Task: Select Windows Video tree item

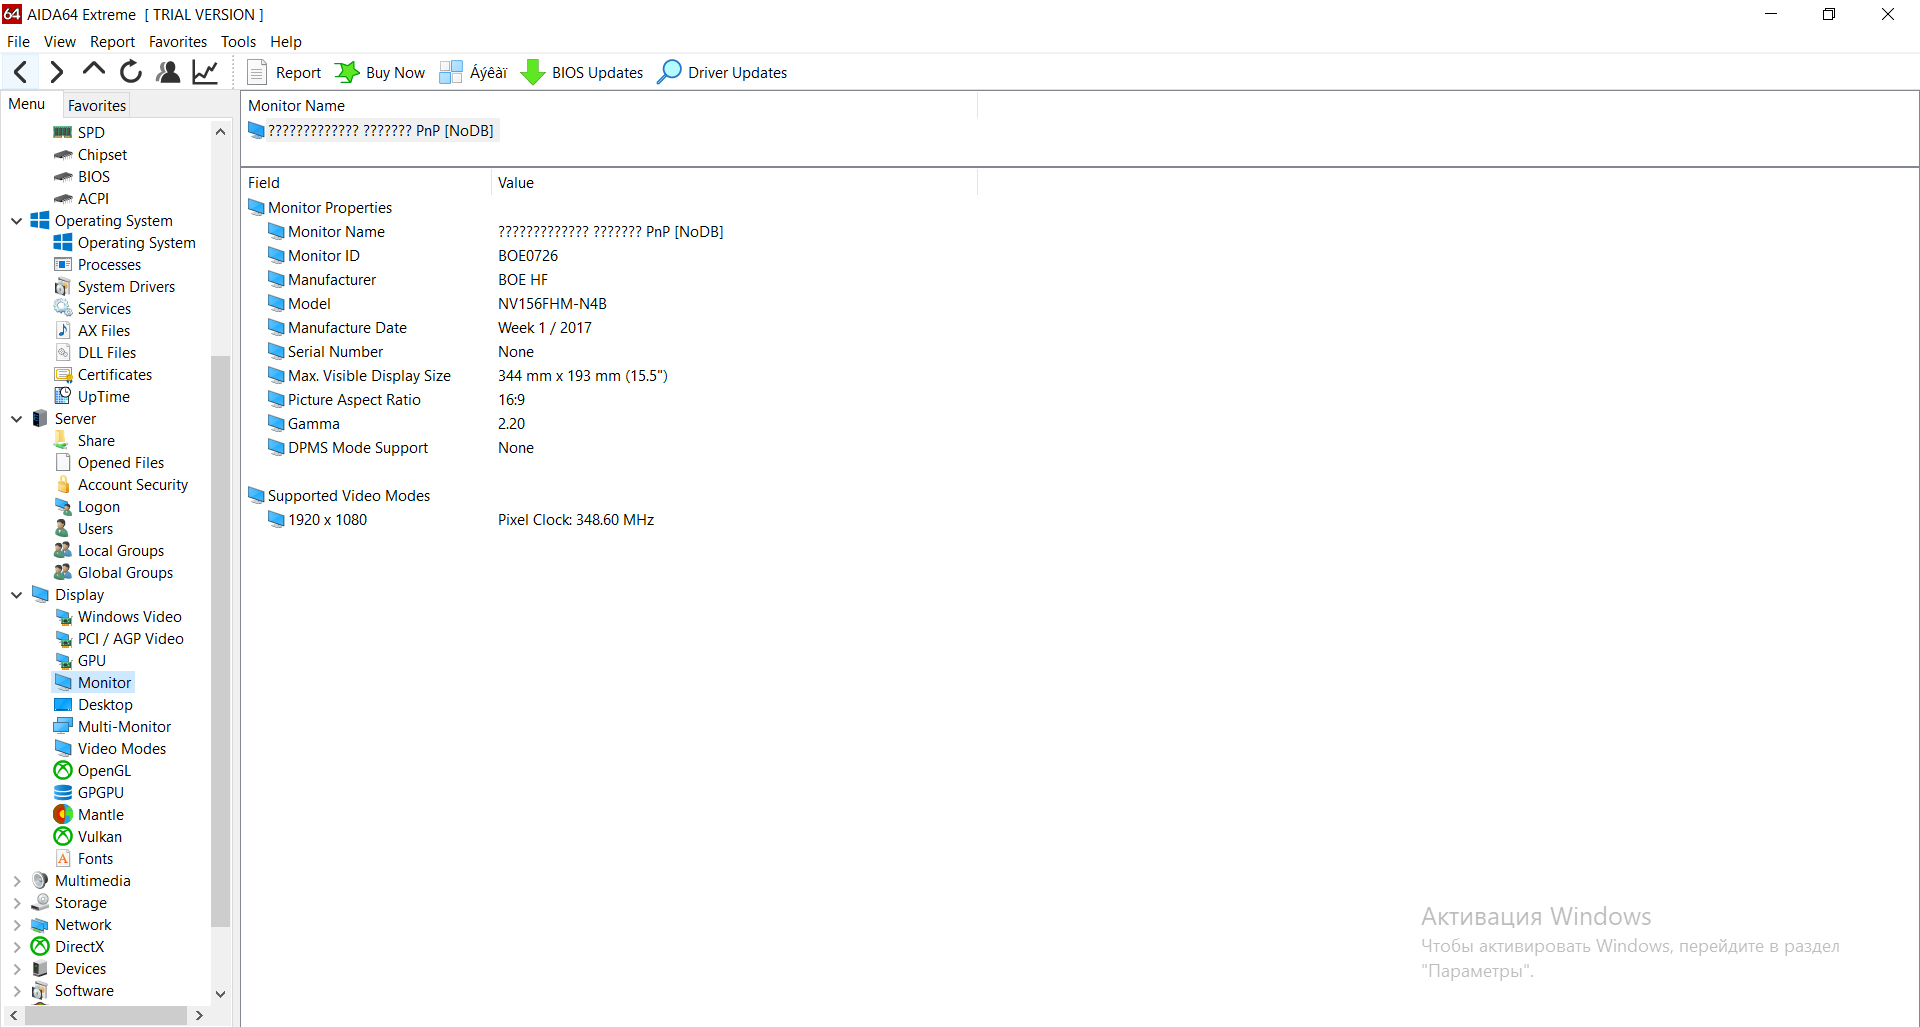Action: coord(118,617)
